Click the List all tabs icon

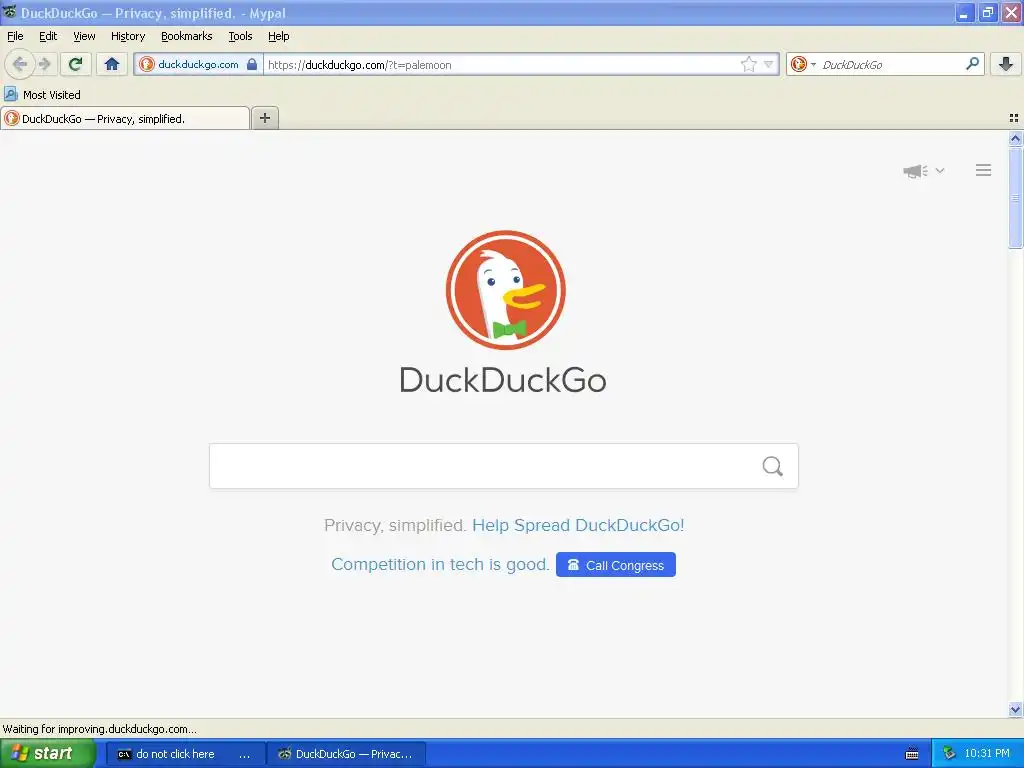pyautogui.click(x=1014, y=118)
